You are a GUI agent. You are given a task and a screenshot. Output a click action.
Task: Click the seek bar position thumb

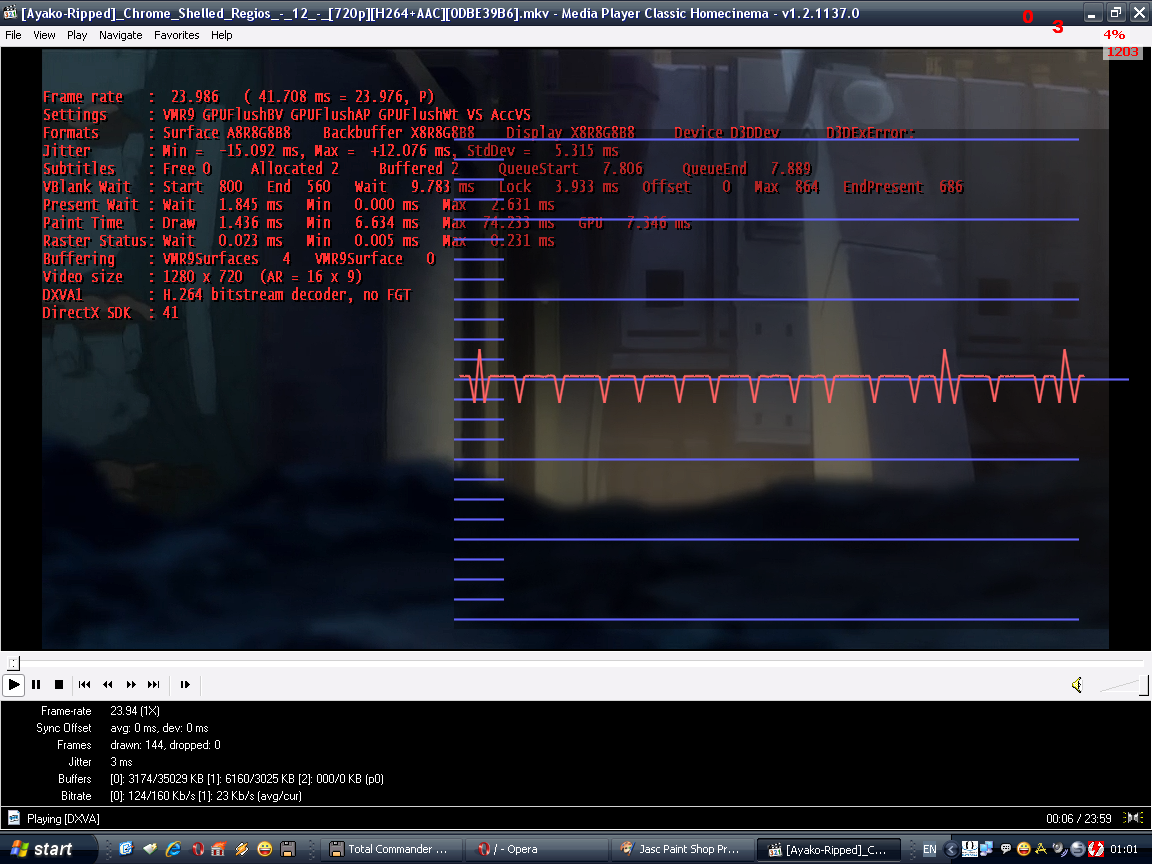coord(12,663)
